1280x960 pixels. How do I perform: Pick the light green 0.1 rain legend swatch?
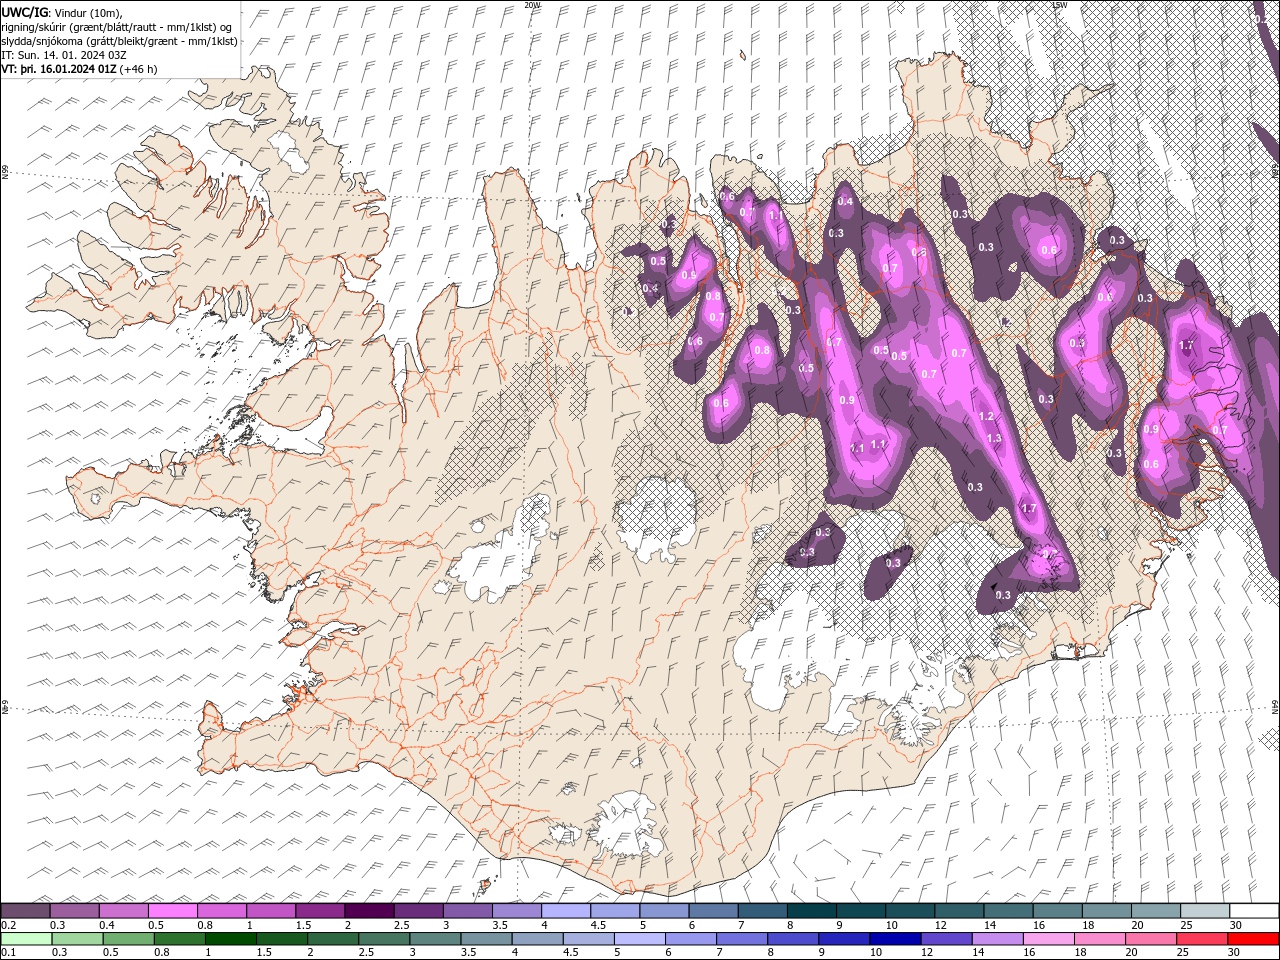click(x=26, y=939)
